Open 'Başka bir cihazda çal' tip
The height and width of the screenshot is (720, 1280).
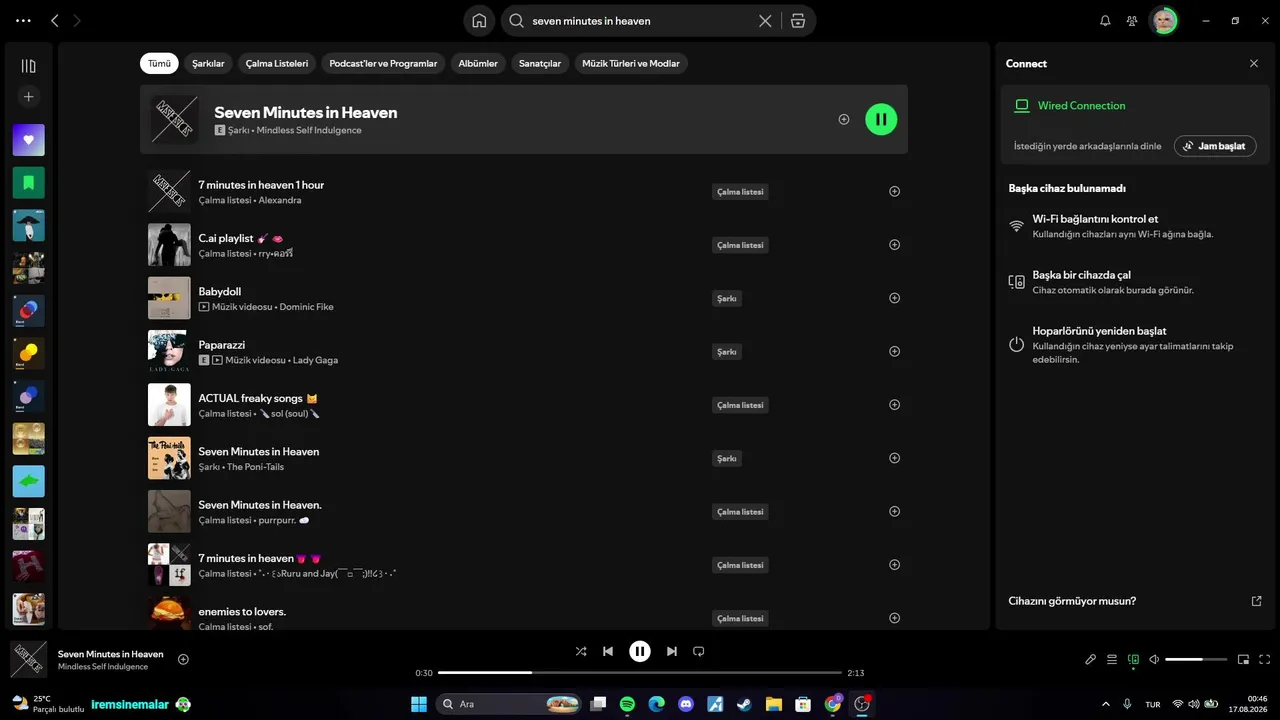coord(1134,282)
